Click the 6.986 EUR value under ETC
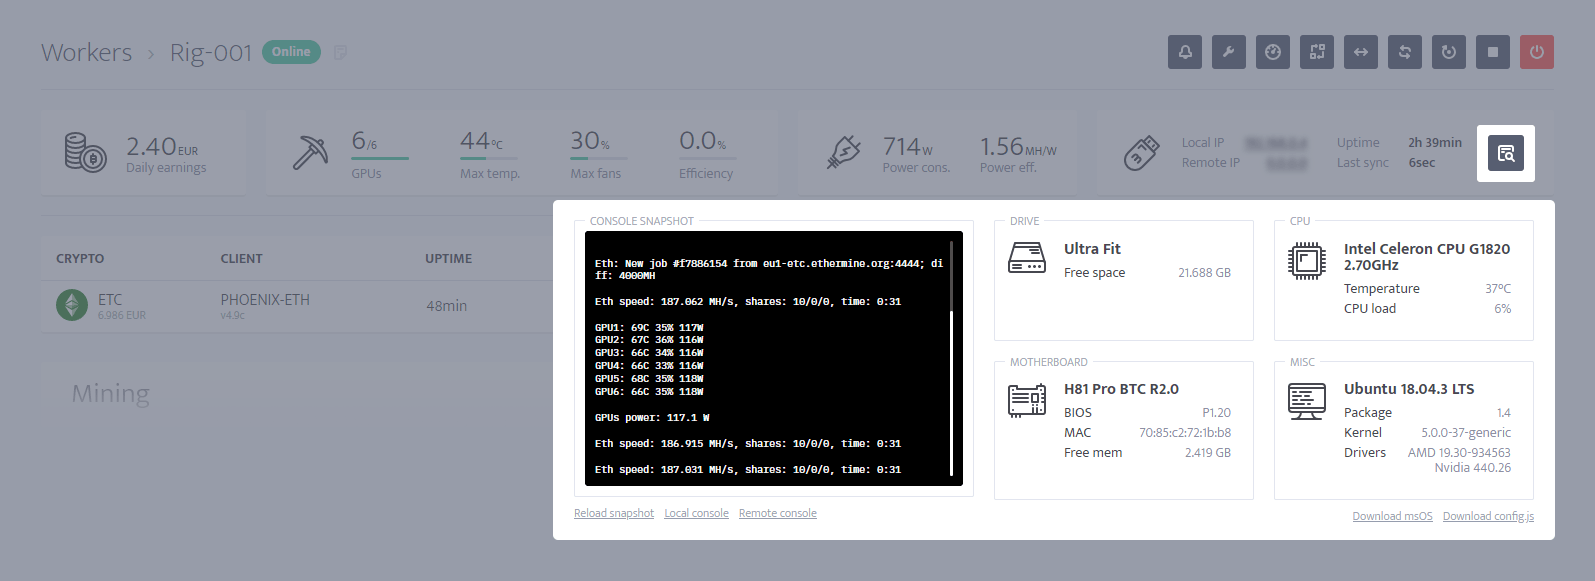The height and width of the screenshot is (581, 1595). (122, 316)
